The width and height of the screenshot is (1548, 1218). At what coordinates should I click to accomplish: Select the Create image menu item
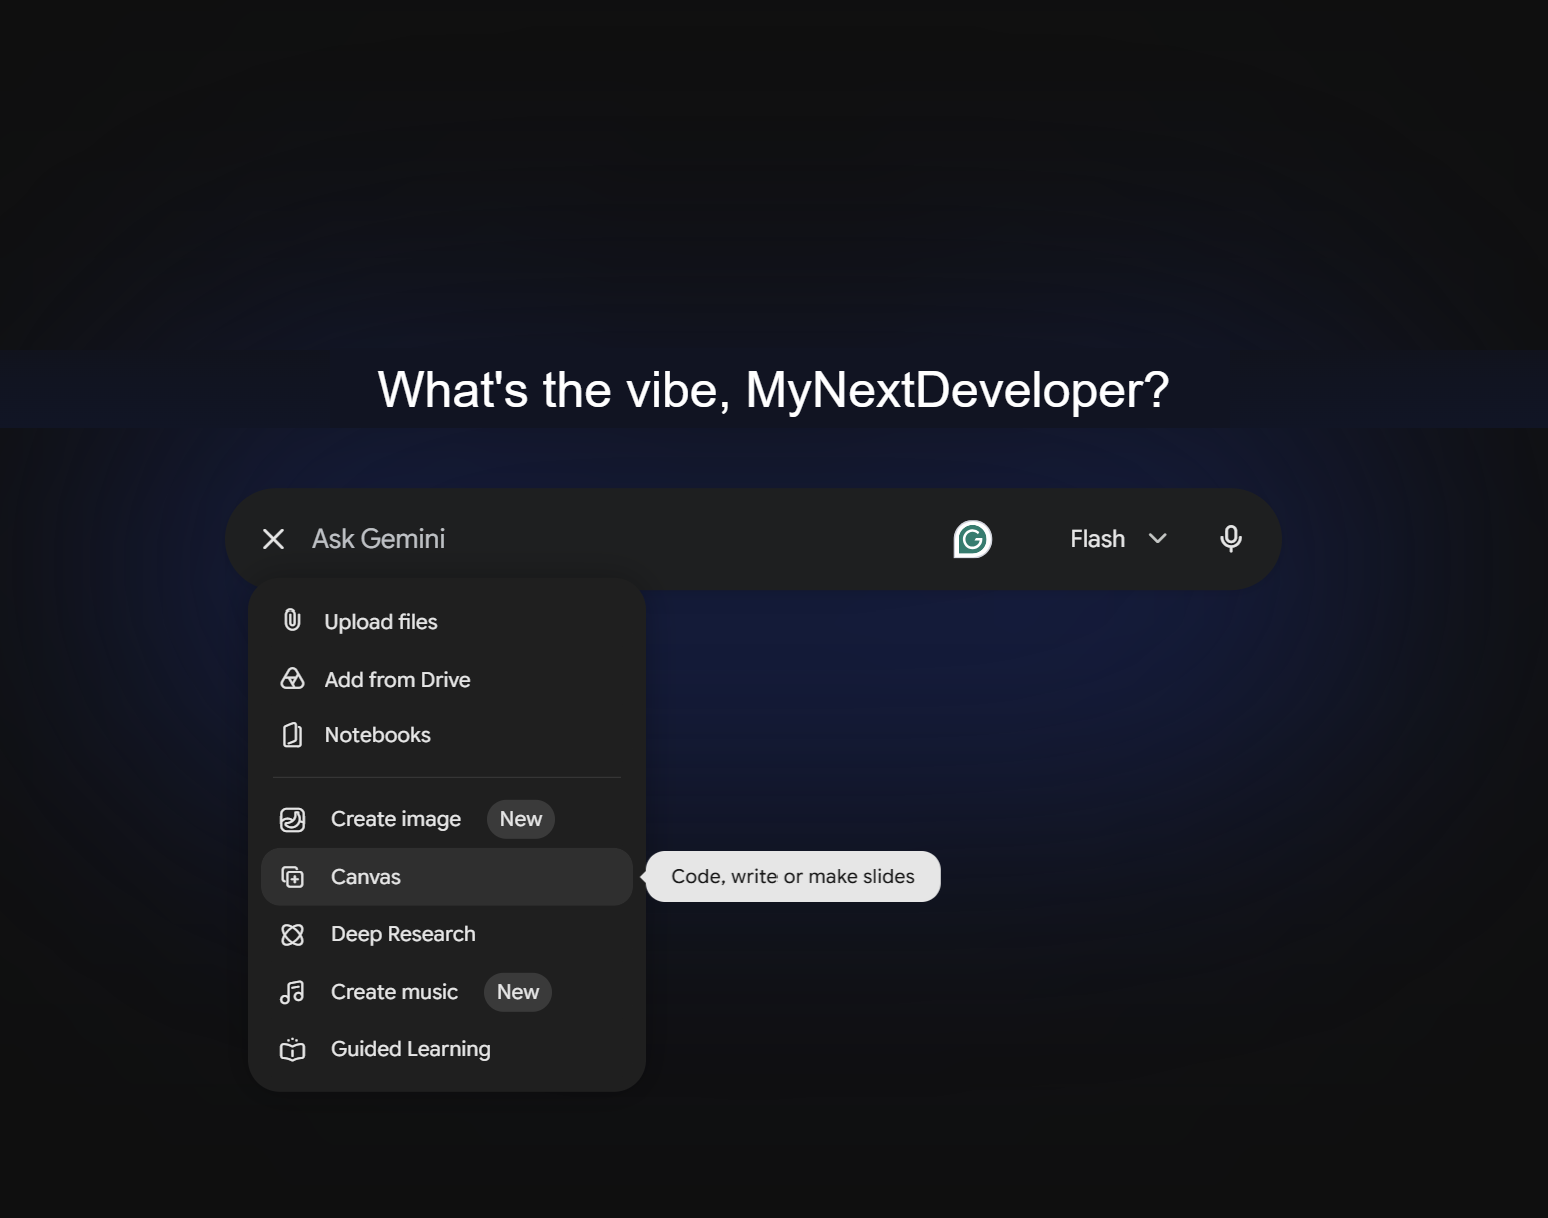click(447, 819)
